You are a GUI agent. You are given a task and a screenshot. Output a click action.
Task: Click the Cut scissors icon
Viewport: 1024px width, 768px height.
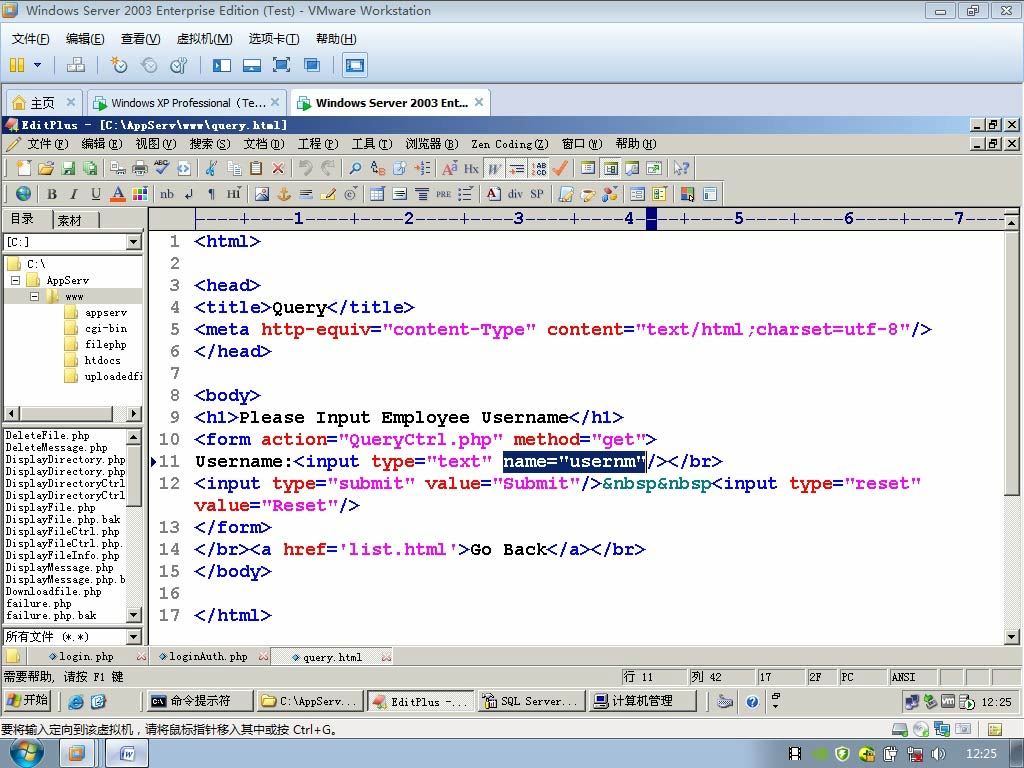point(210,168)
